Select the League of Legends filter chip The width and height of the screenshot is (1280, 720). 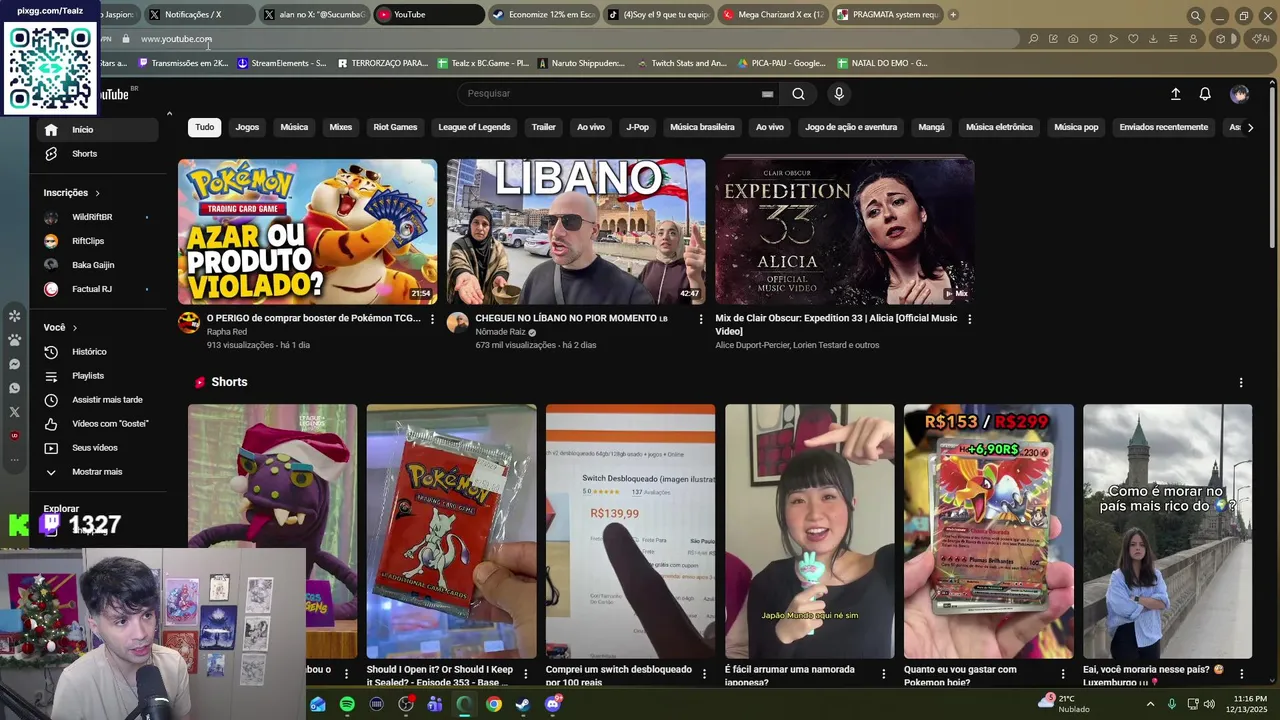474,127
